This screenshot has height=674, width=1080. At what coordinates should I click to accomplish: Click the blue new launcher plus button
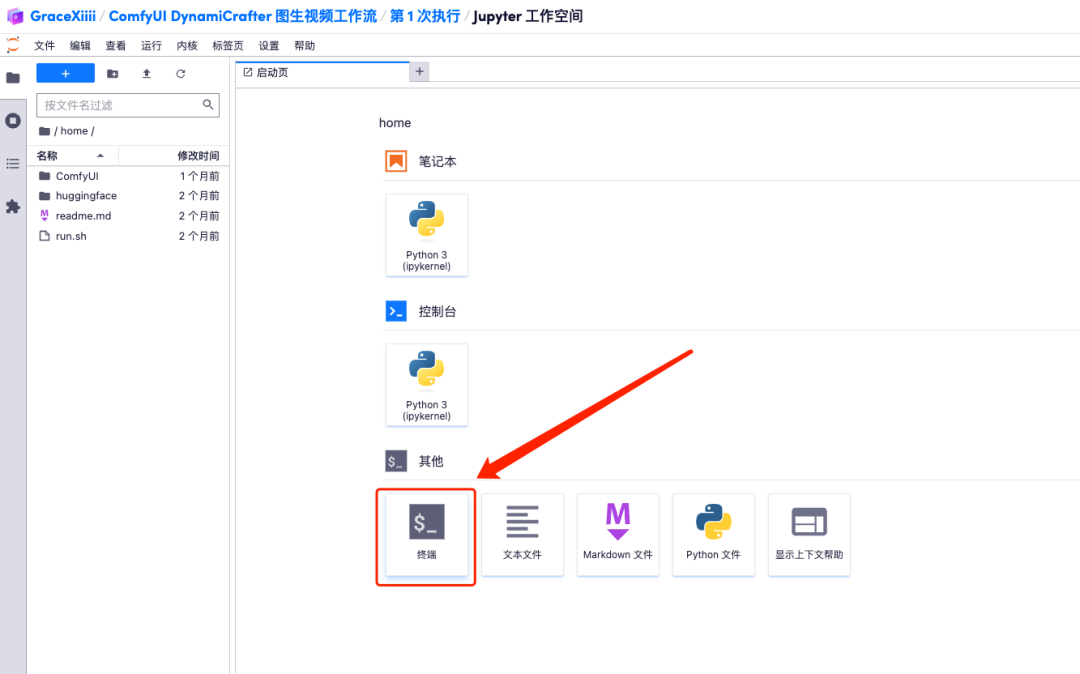[65, 73]
